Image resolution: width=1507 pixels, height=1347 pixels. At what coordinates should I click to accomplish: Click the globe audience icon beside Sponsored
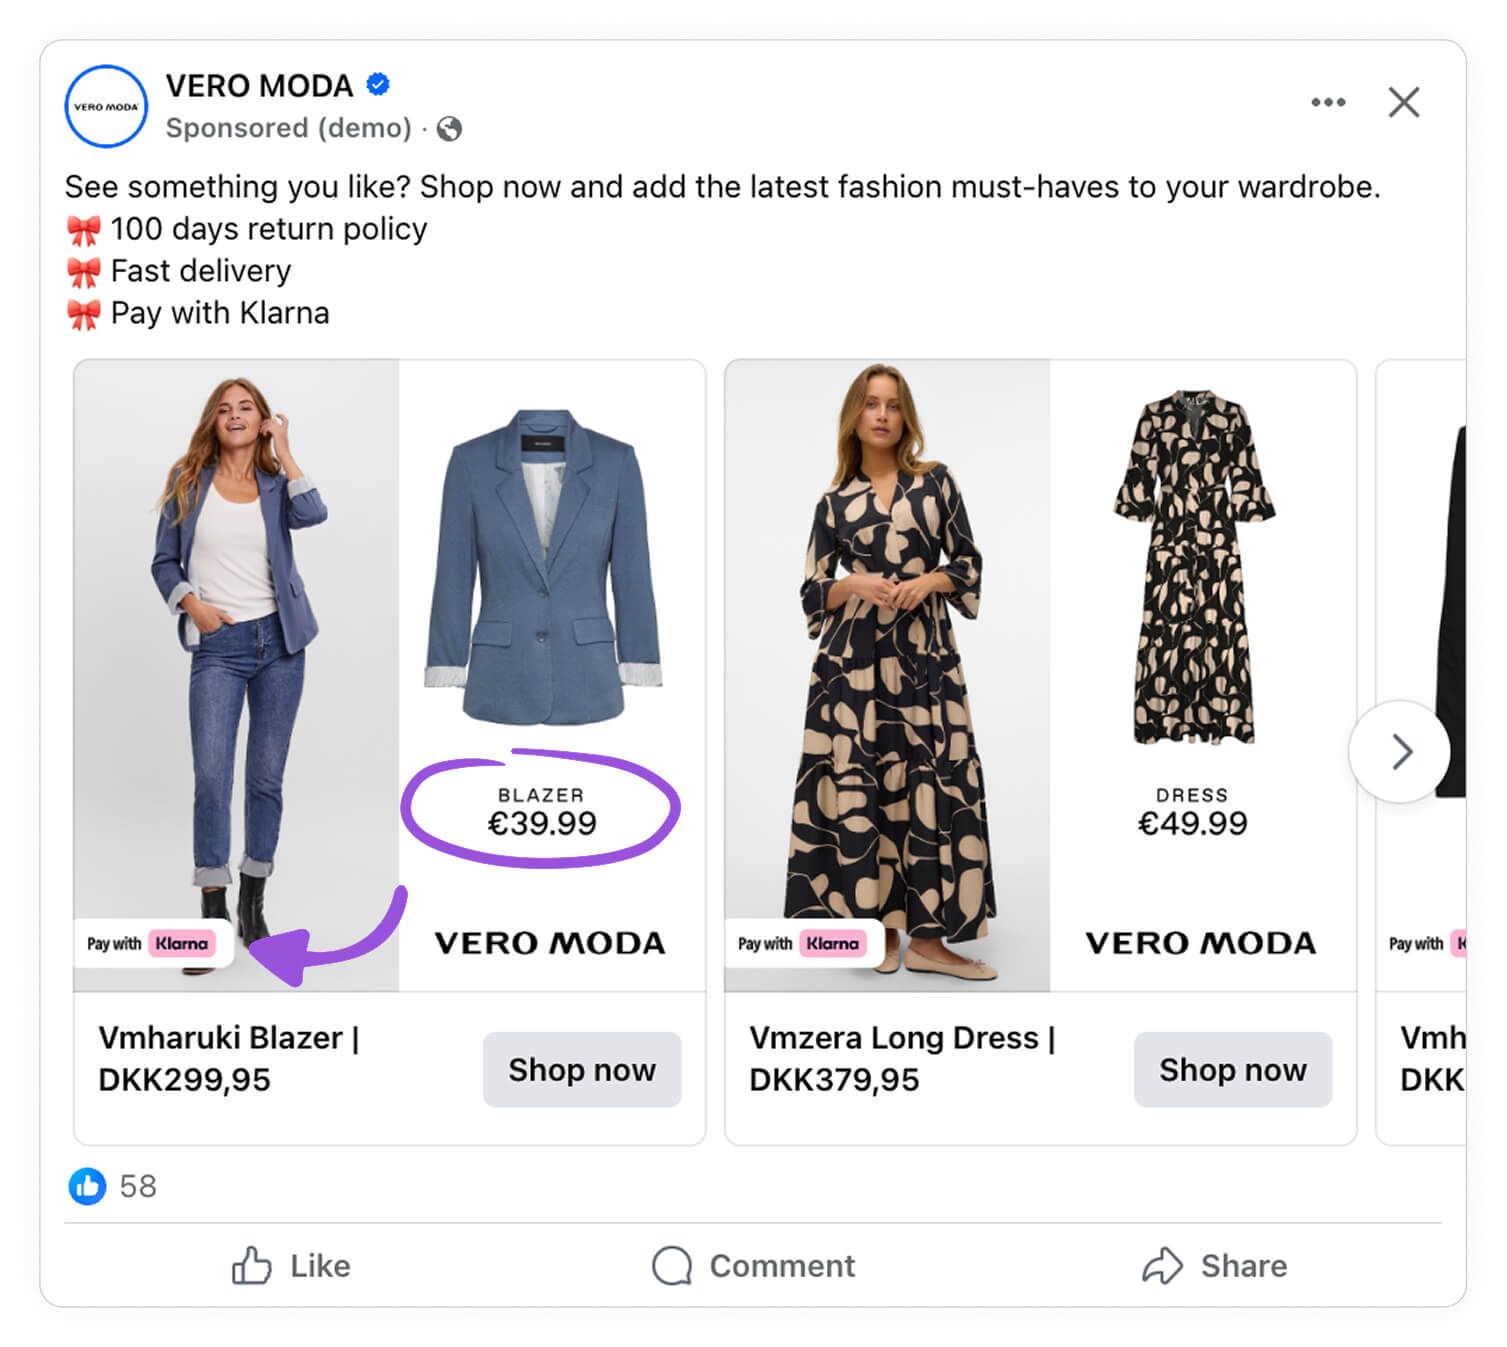(x=449, y=129)
